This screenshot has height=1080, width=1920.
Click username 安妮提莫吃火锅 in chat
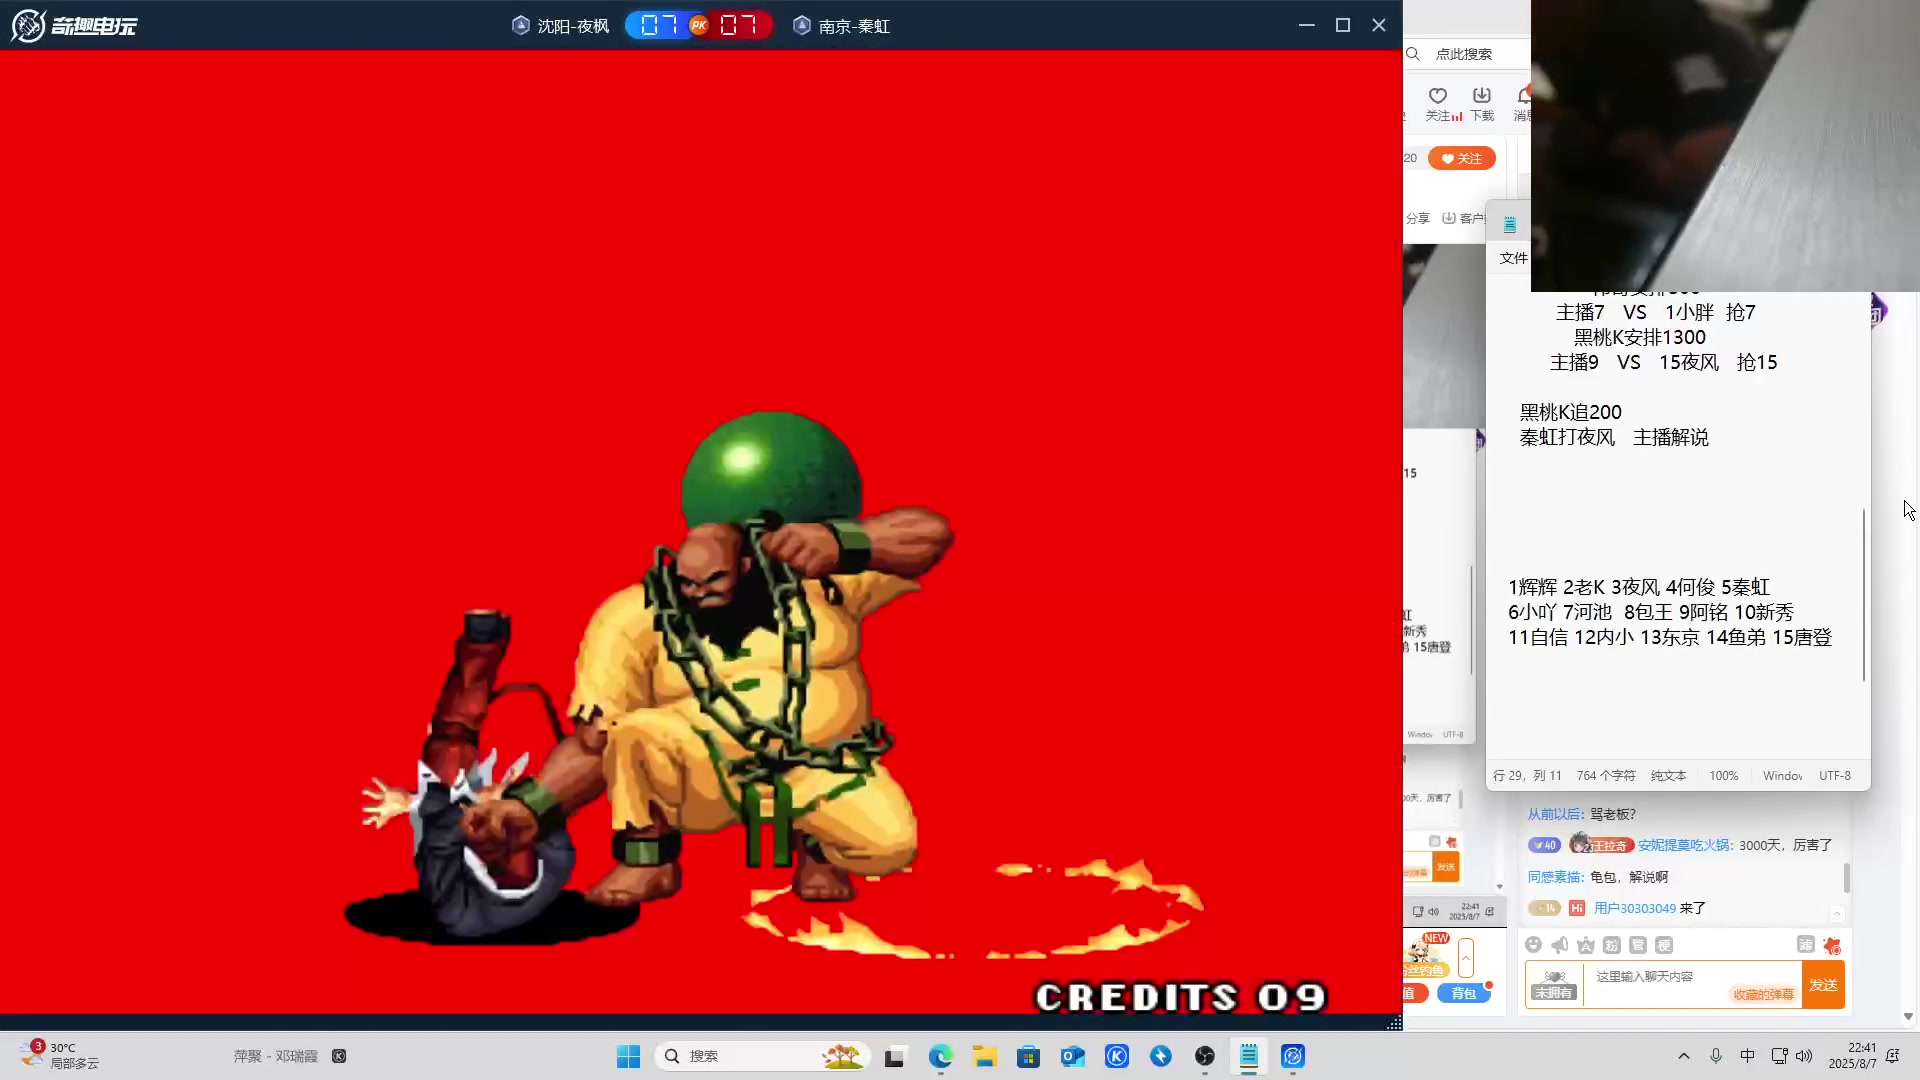click(x=1684, y=845)
